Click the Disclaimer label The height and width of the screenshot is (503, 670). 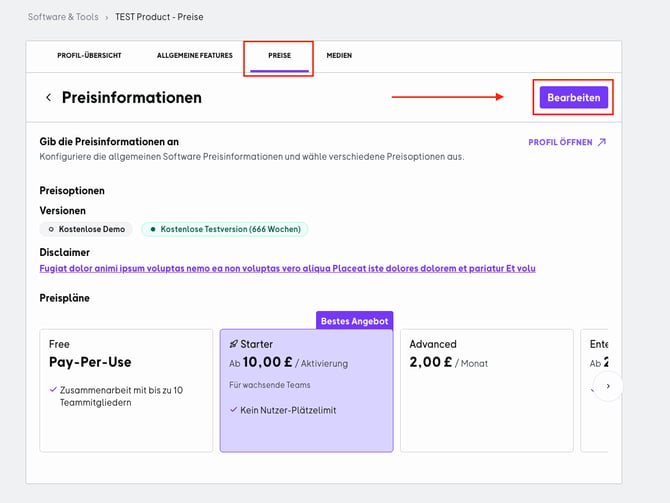point(65,252)
